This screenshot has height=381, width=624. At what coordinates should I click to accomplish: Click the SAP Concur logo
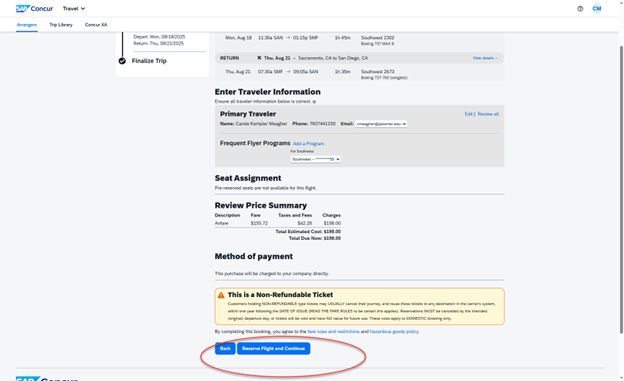[34, 8]
